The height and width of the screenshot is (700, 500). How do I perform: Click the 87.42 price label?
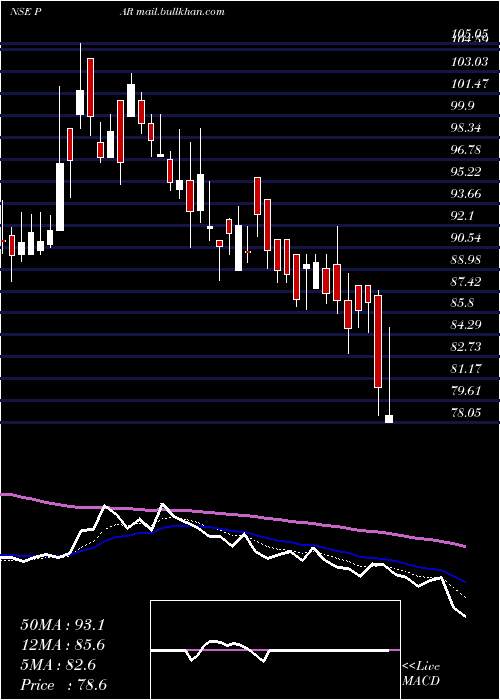point(466,281)
